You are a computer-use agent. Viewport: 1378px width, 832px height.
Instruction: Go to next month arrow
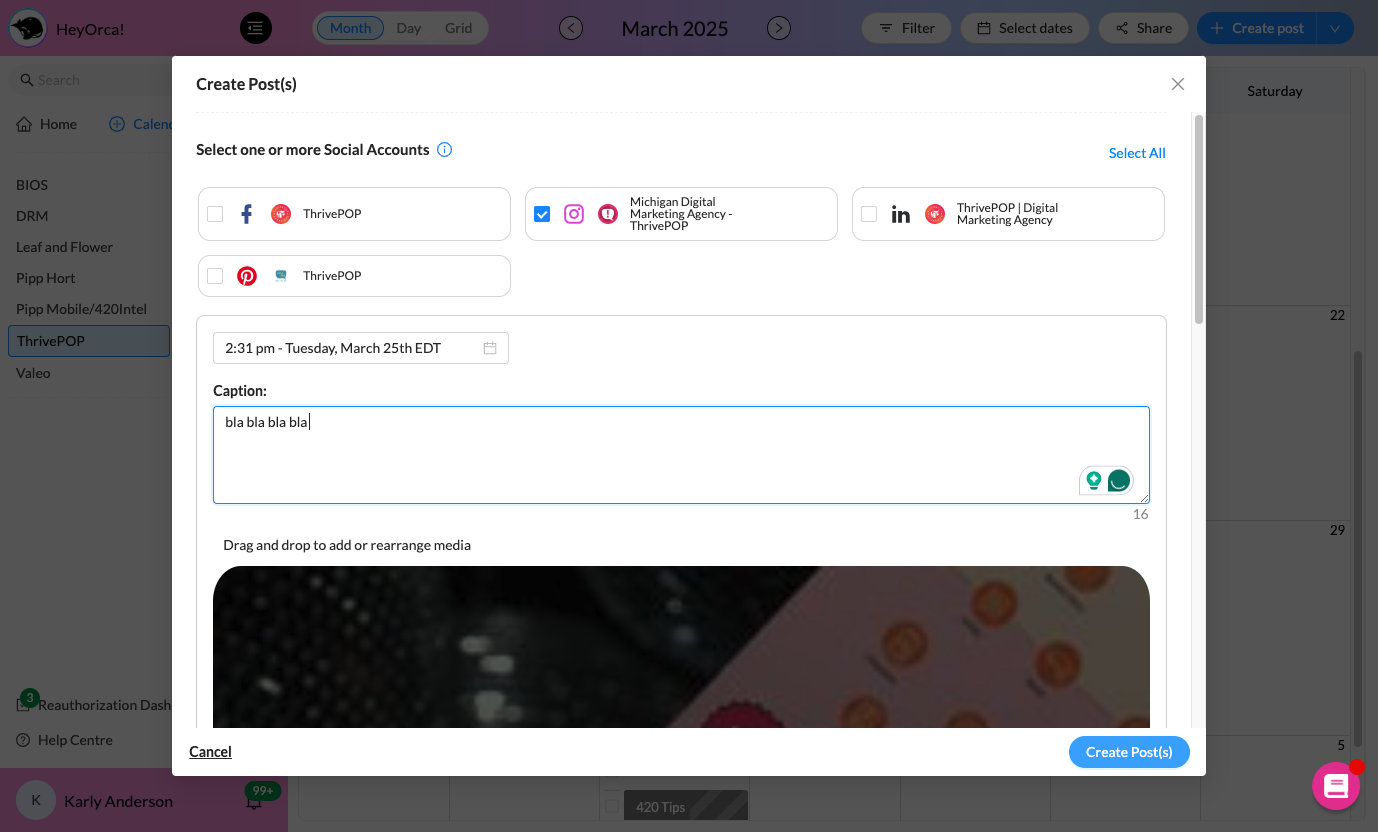(x=779, y=28)
